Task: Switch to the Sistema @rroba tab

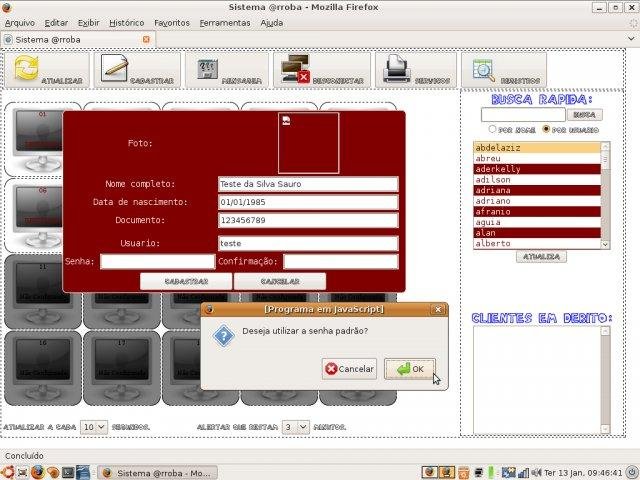Action: (x=78, y=40)
